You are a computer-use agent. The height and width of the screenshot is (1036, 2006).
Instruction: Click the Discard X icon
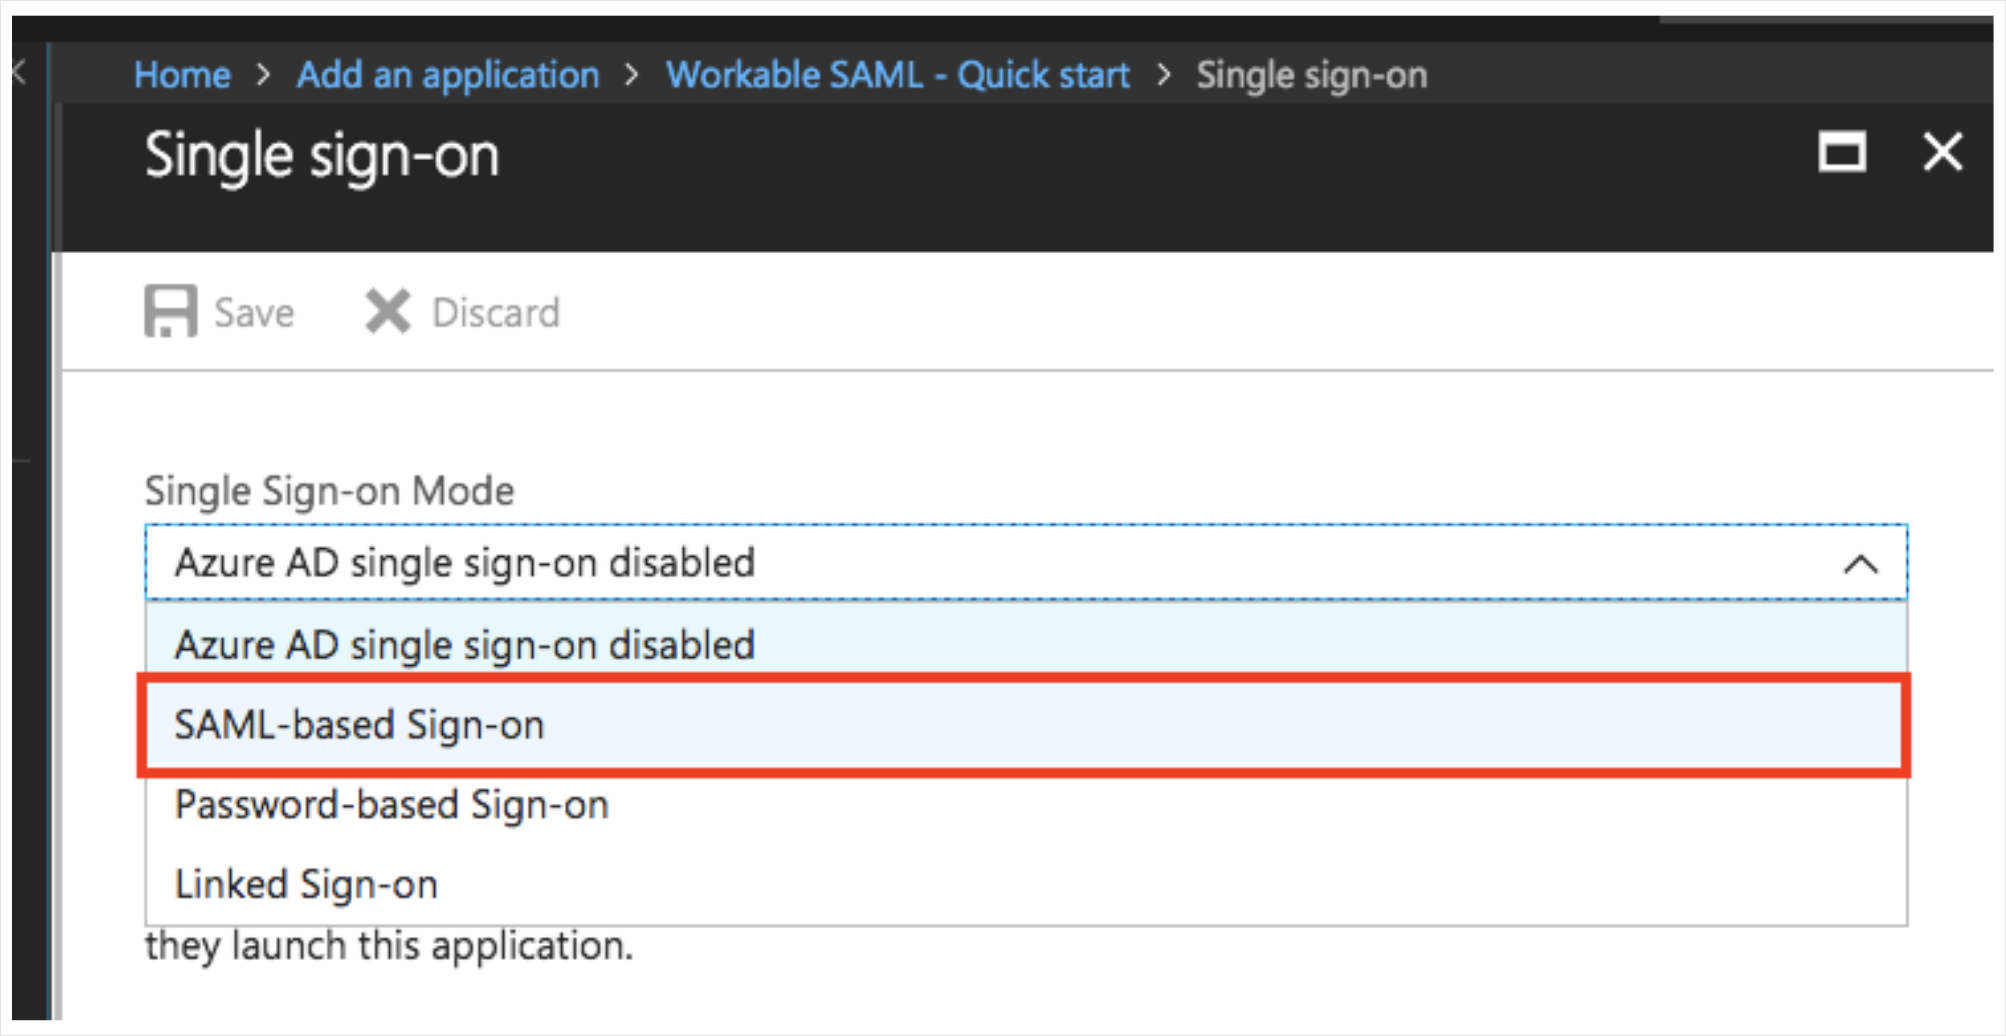pos(387,311)
